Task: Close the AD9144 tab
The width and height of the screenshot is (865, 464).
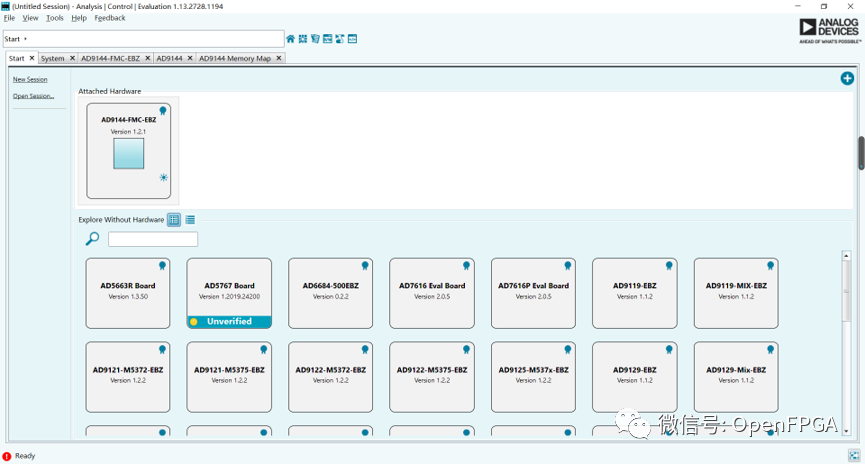Action: (x=190, y=58)
